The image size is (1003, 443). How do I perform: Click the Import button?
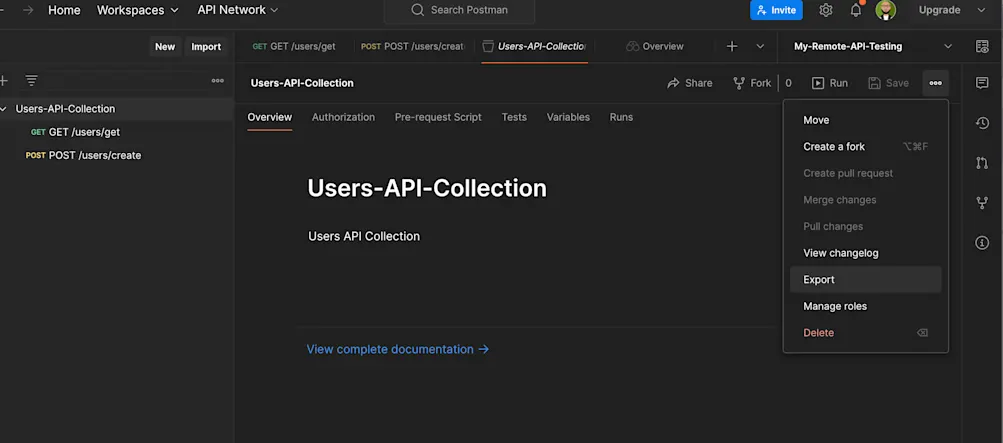[206, 47]
